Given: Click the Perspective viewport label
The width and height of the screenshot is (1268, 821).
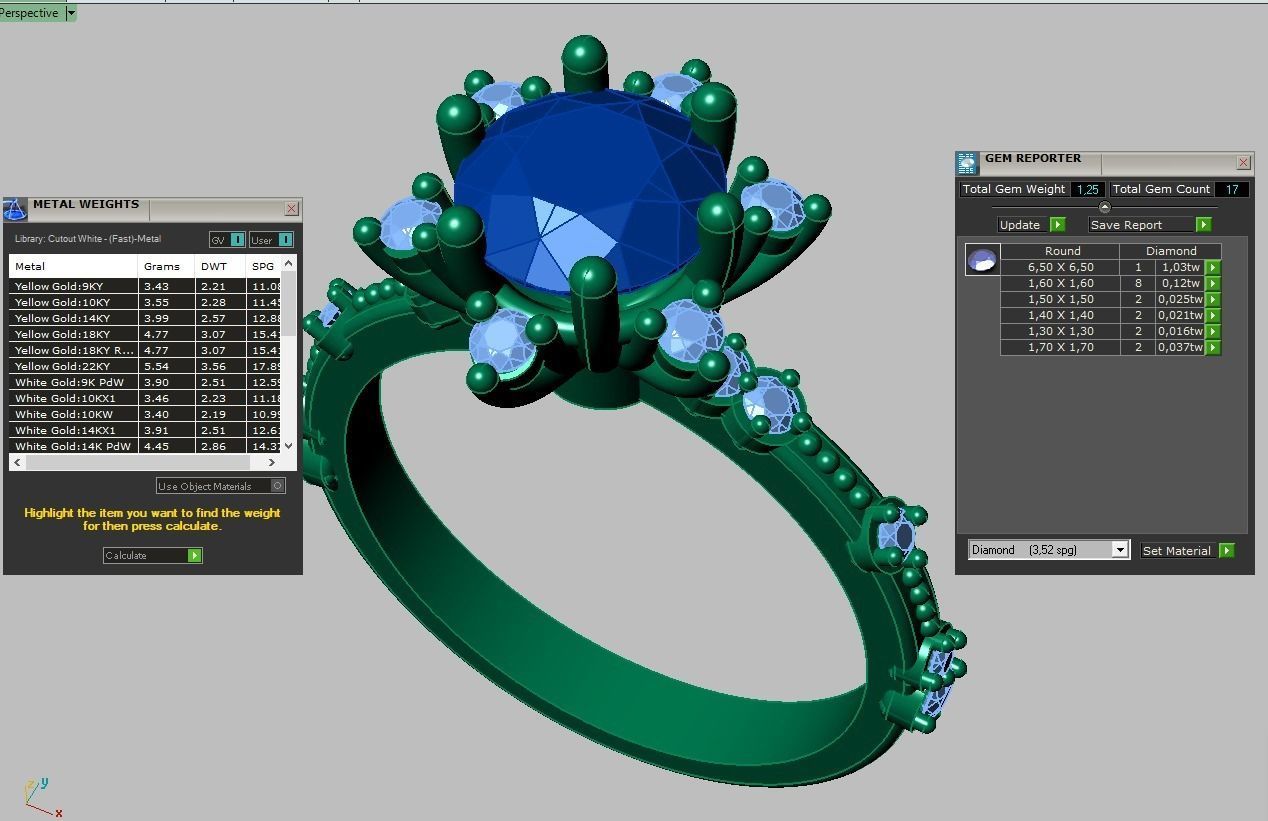Looking at the screenshot, I should [29, 13].
